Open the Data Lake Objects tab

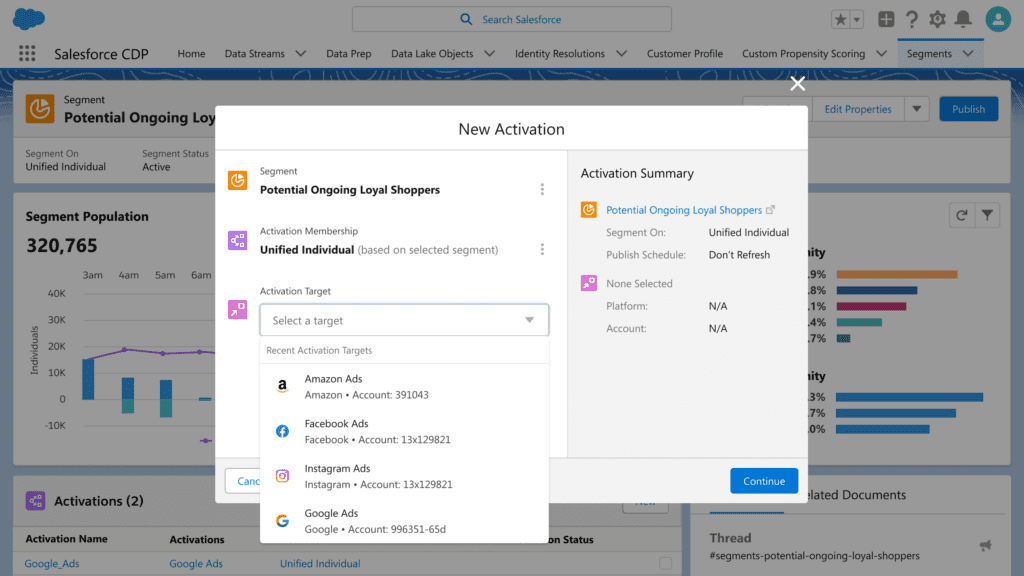point(432,54)
